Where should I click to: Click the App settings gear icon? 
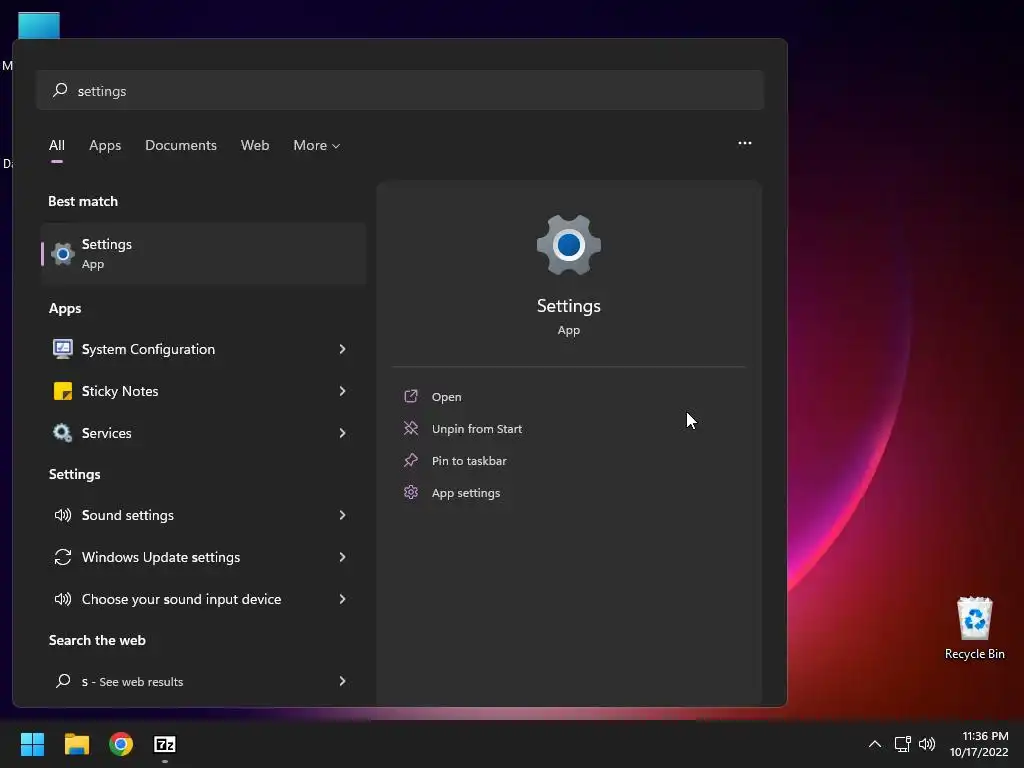[411, 492]
